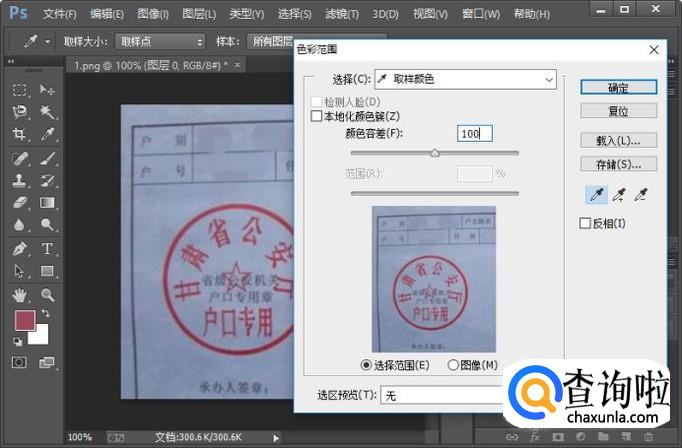
Task: Check the 反相 invert checkbox
Action: point(585,224)
